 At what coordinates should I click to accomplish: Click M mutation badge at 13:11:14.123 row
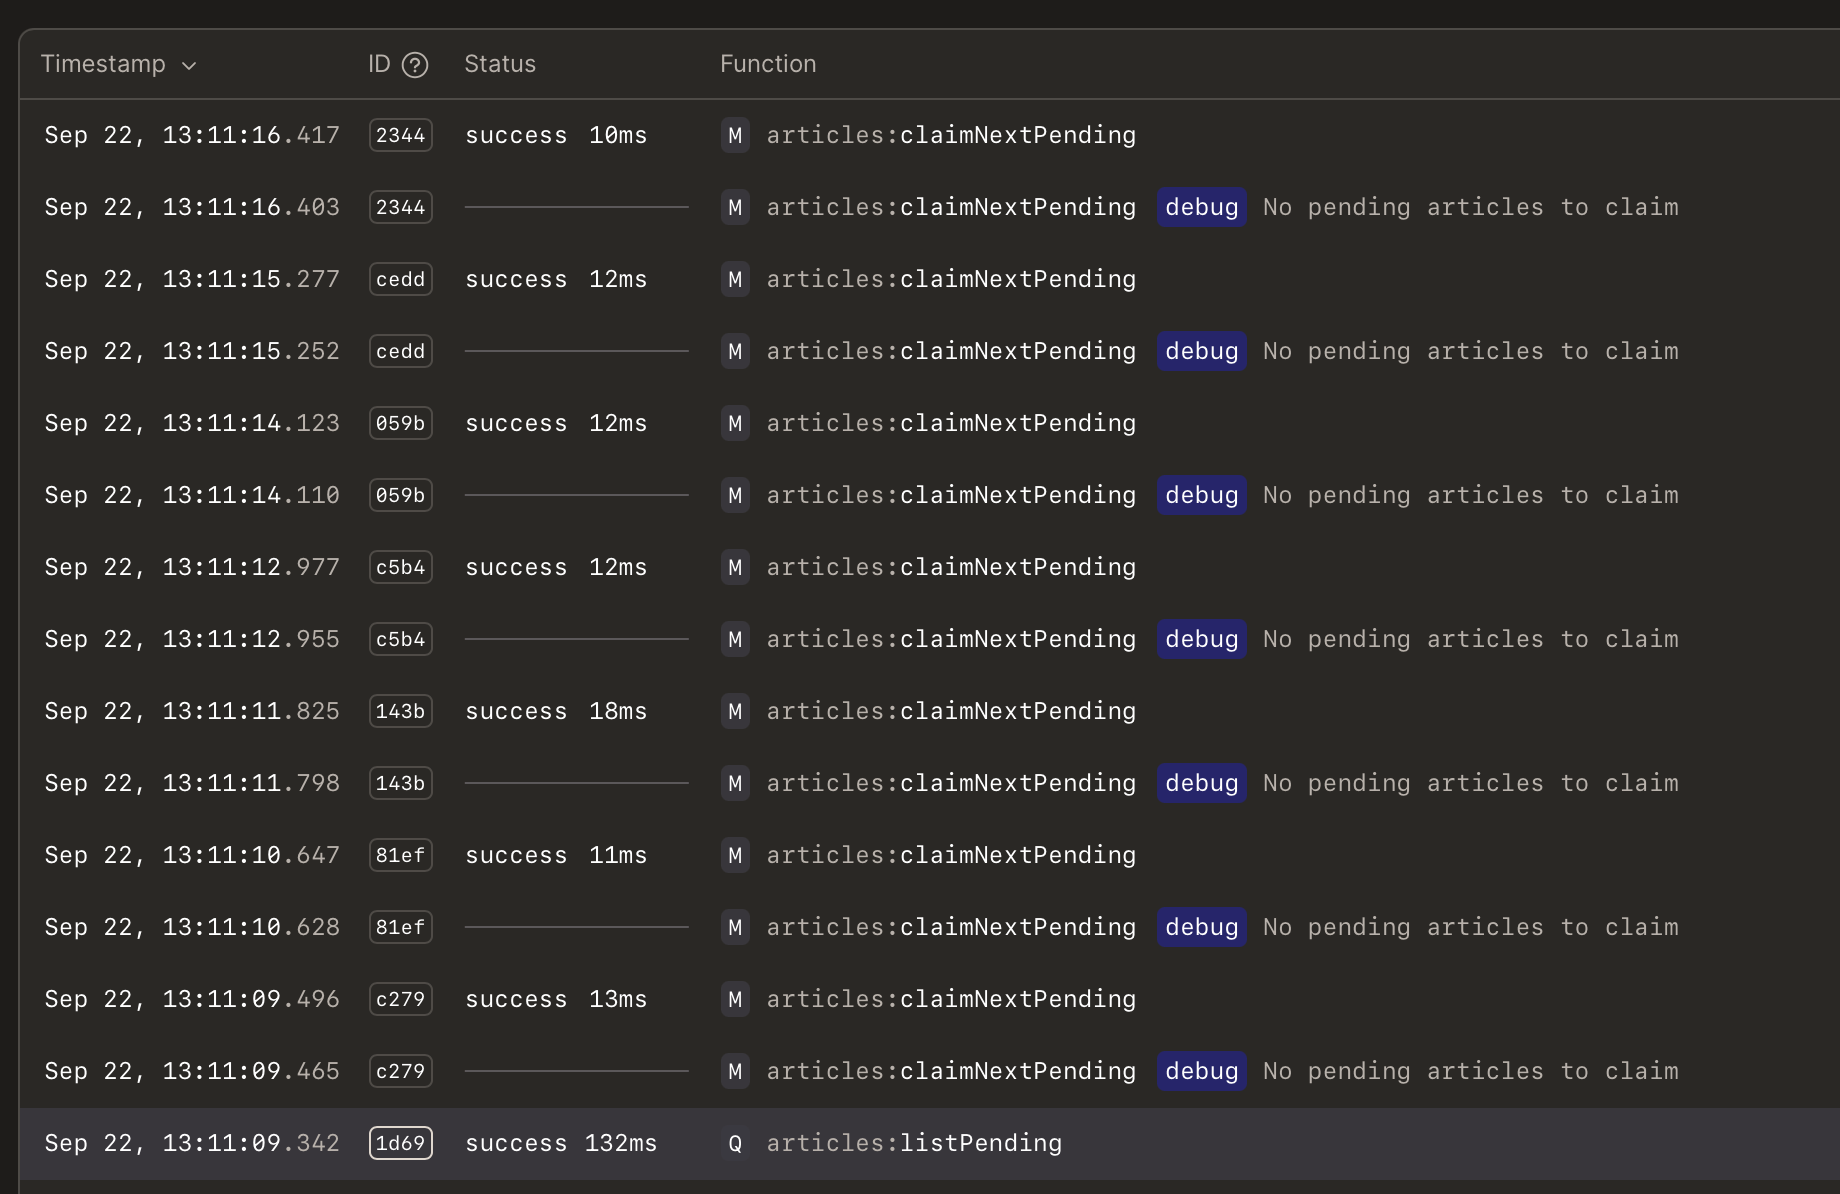(x=735, y=423)
